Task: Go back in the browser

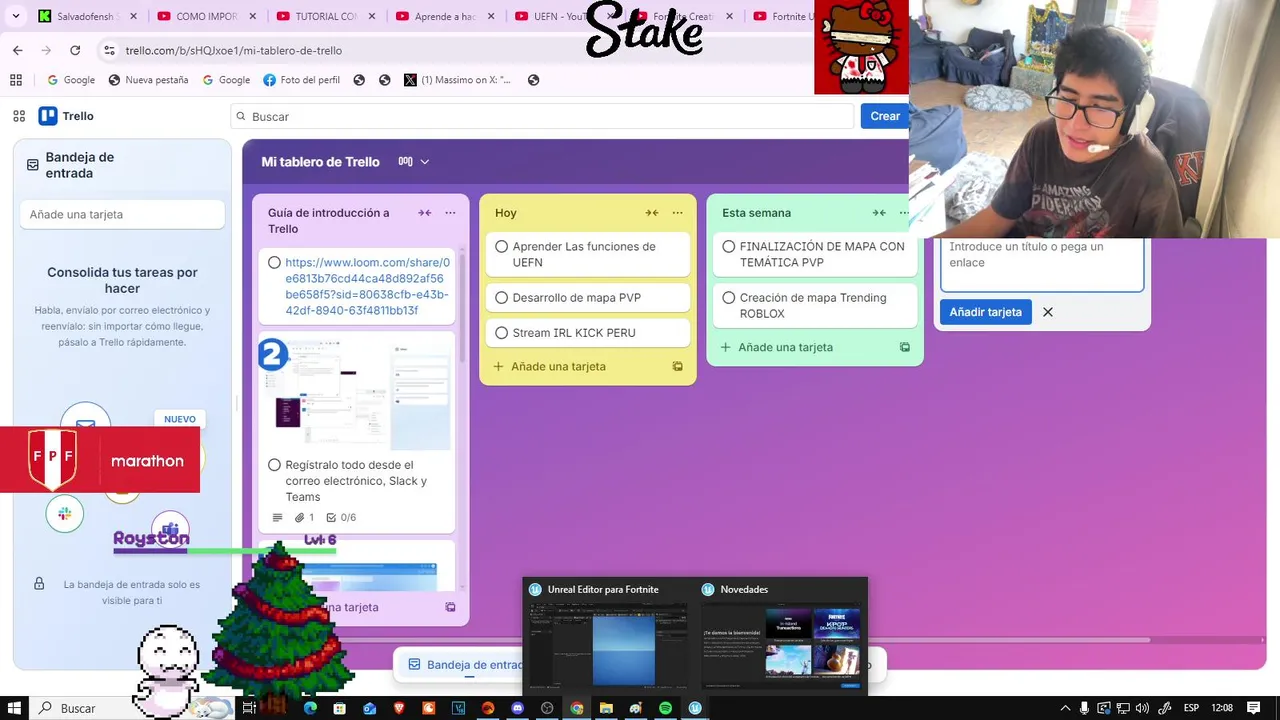Action: click(17, 50)
